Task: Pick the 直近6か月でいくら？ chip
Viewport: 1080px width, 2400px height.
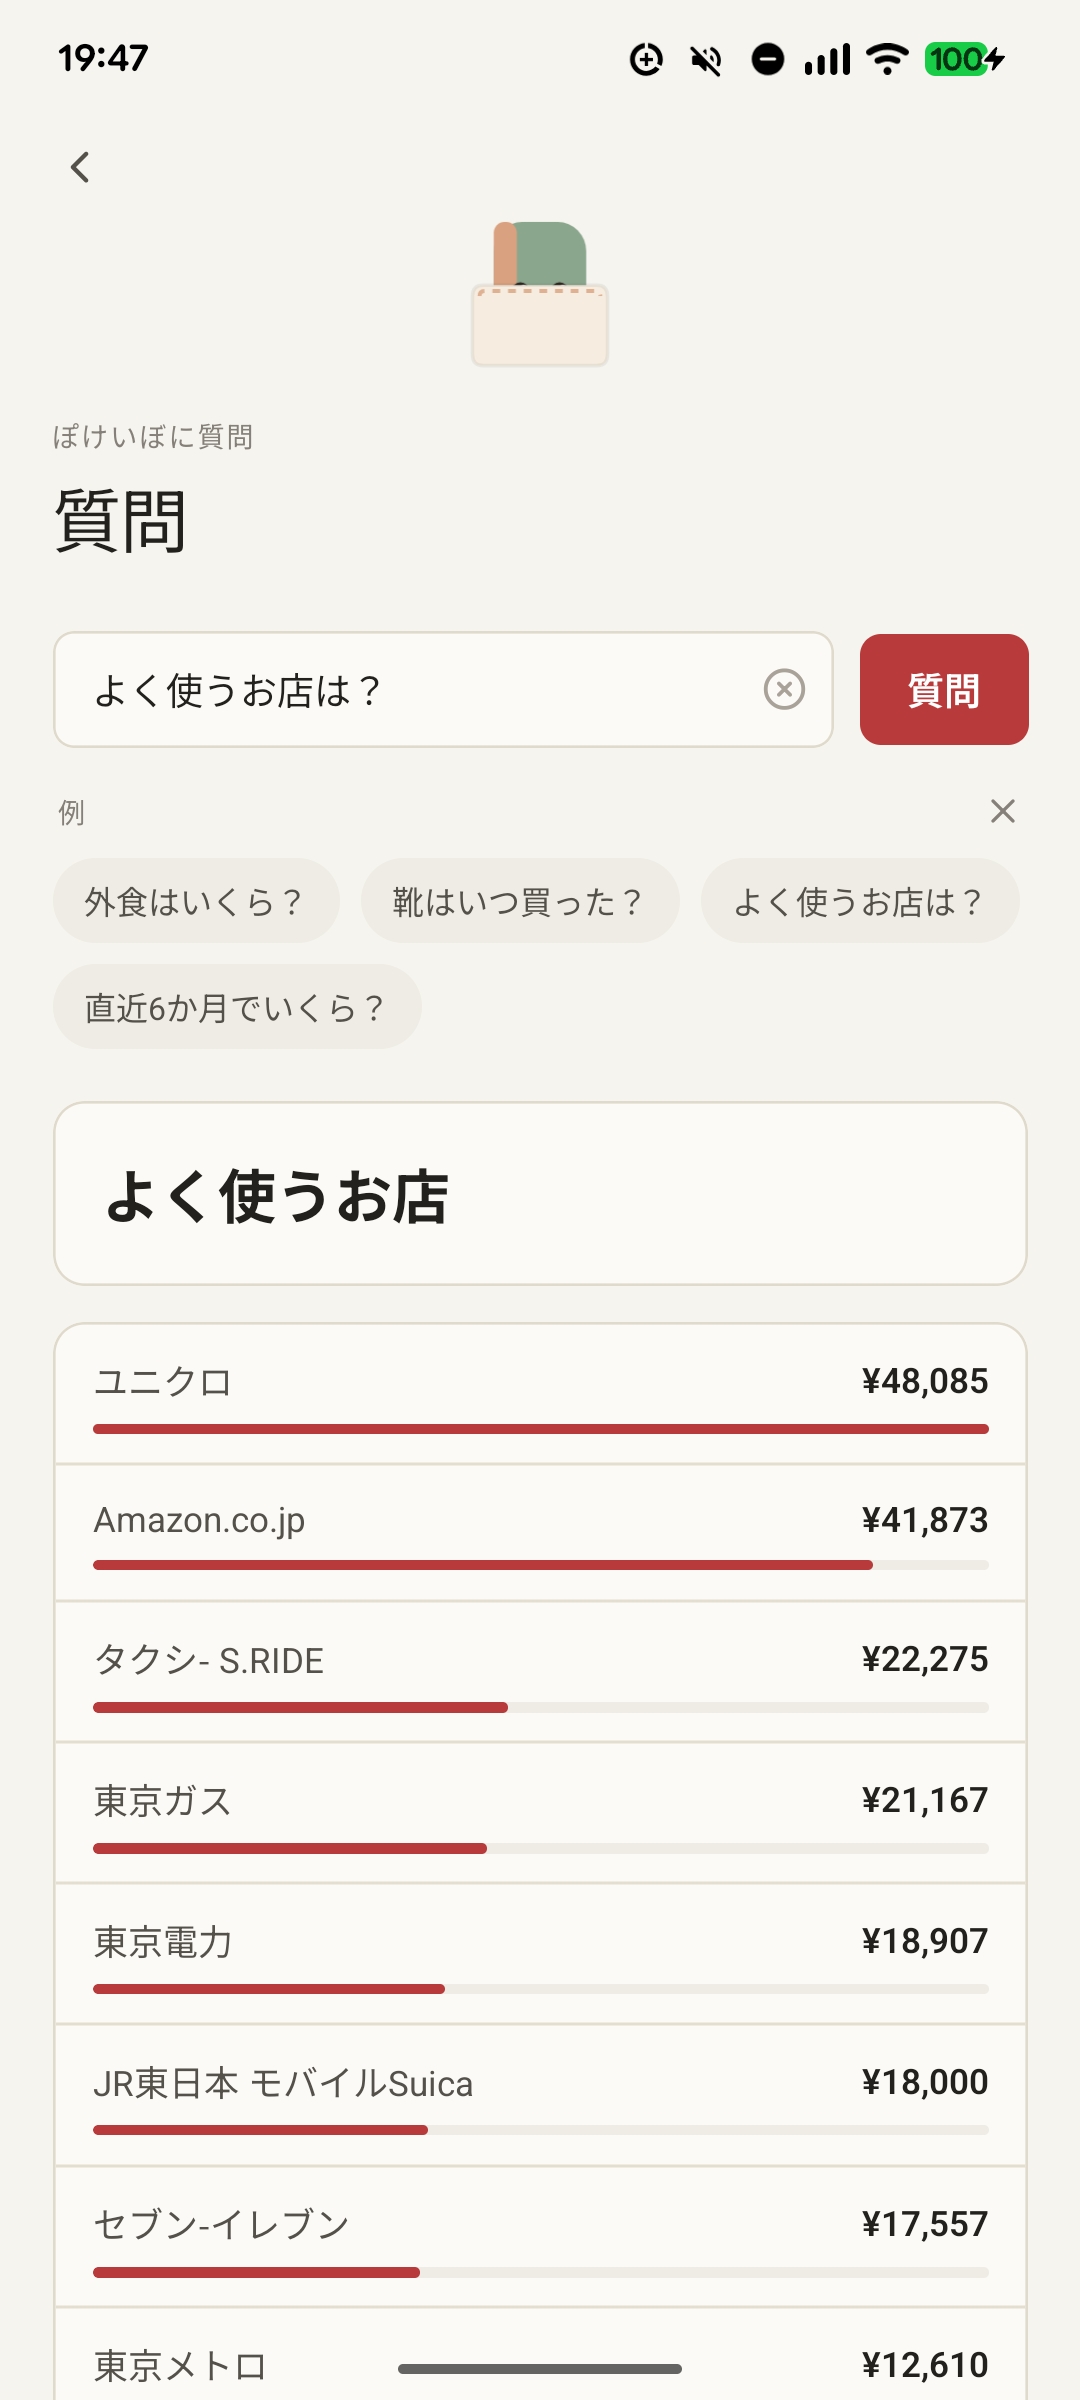Action: pyautogui.click(x=237, y=1007)
